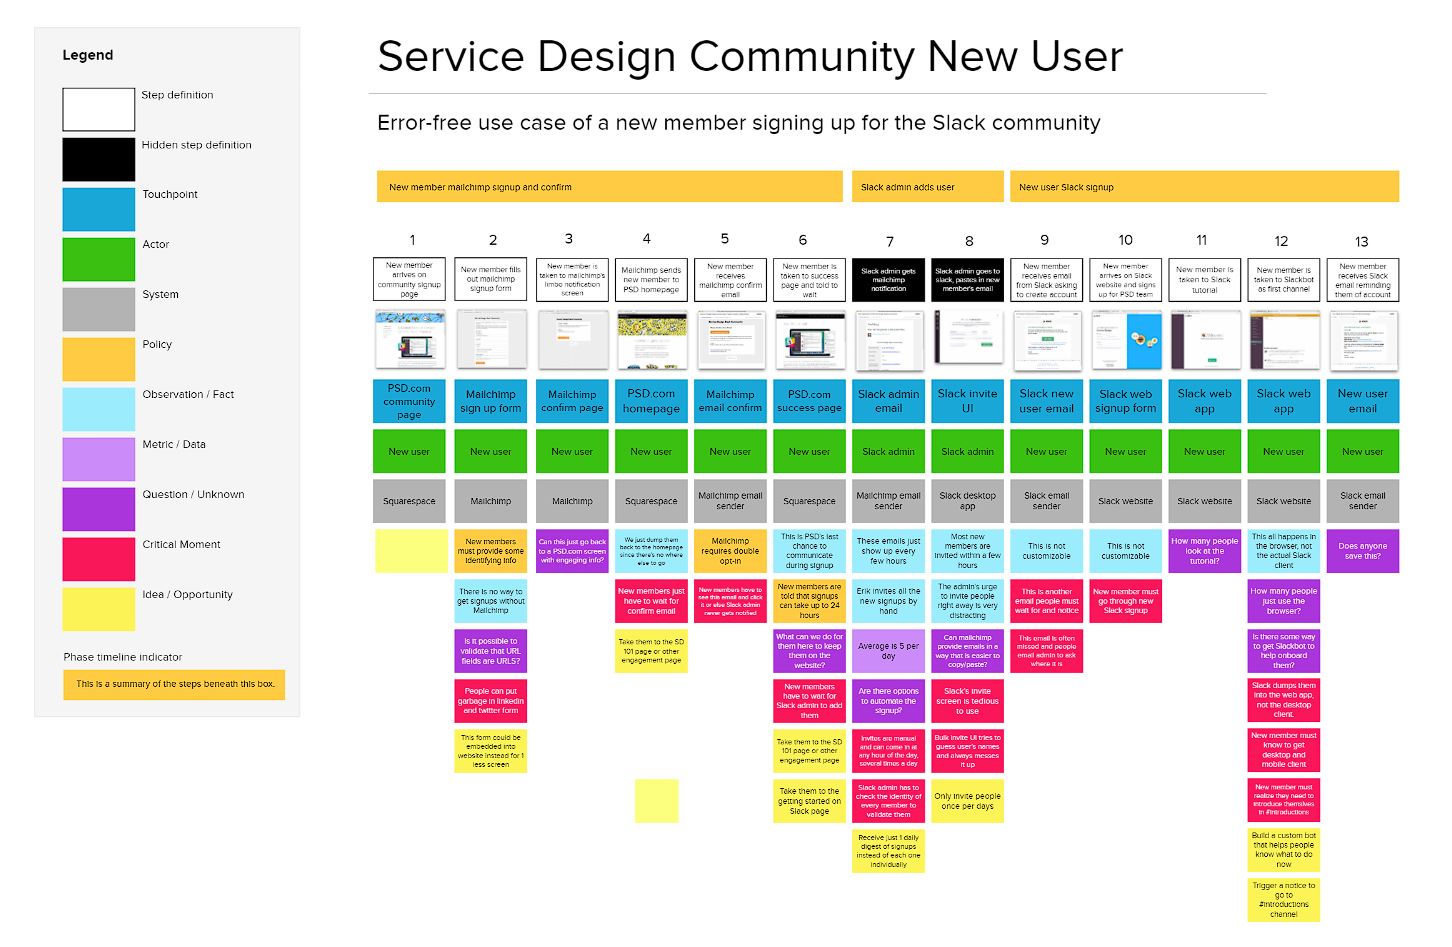Click the 'Service Design Community New User' title
This screenshot has height=947, width=1452.
coord(750,56)
